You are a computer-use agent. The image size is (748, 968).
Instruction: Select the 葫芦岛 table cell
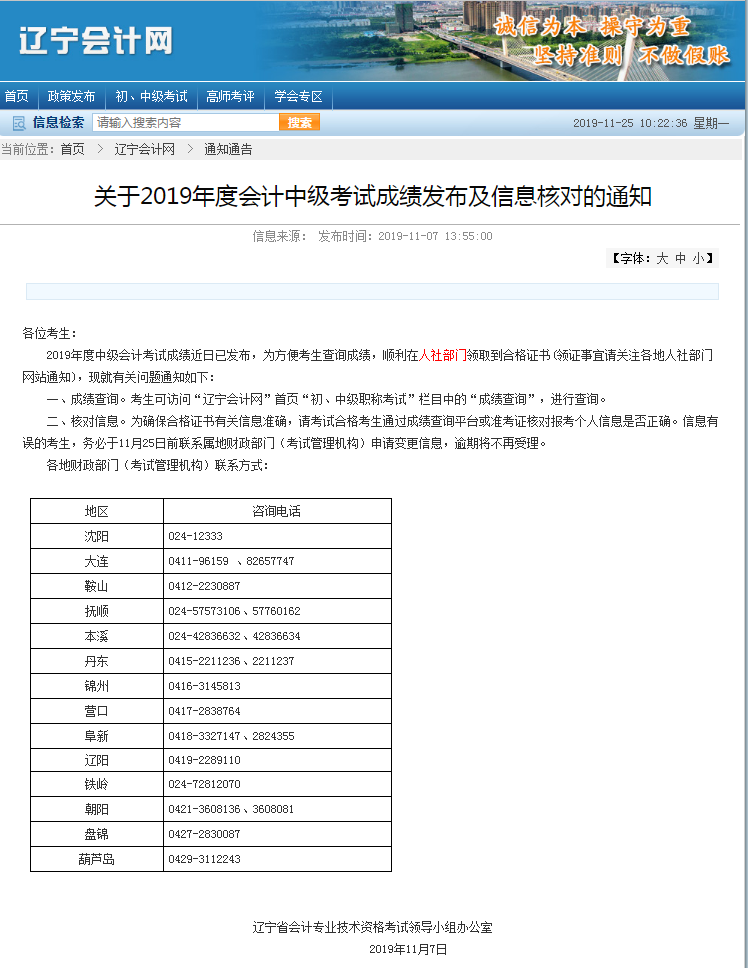coord(97,859)
